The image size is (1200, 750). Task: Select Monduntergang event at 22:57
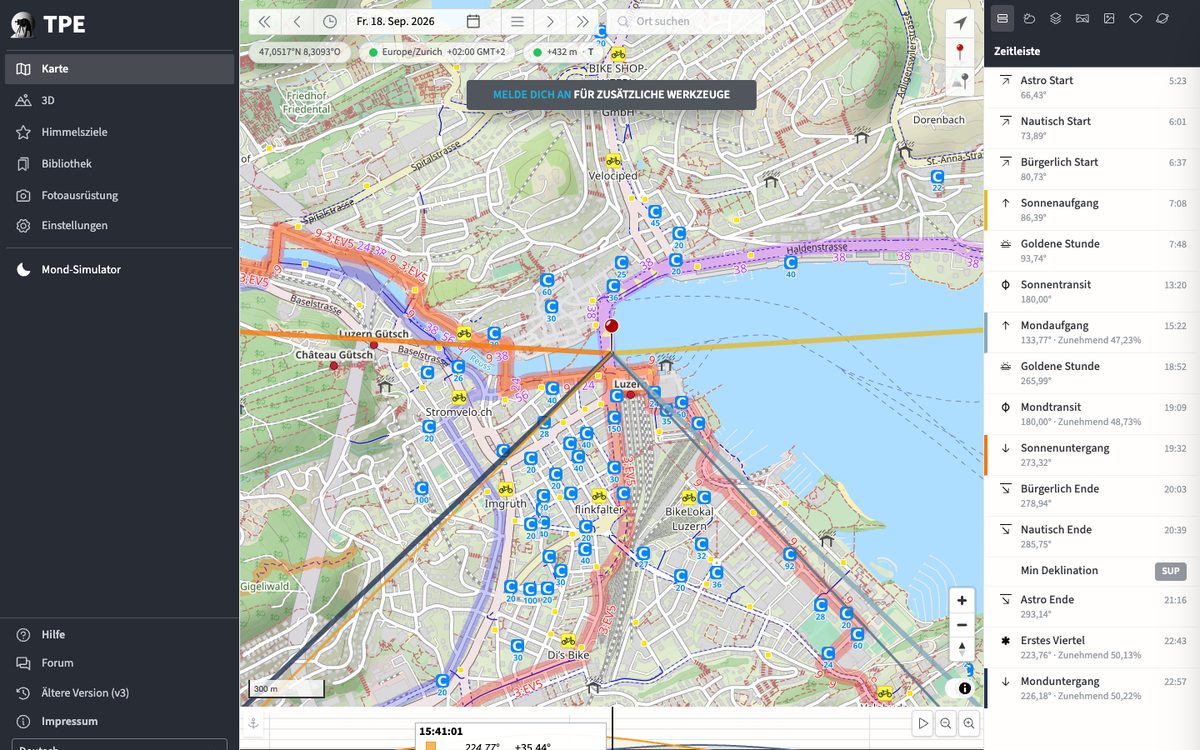click(x=1092, y=689)
